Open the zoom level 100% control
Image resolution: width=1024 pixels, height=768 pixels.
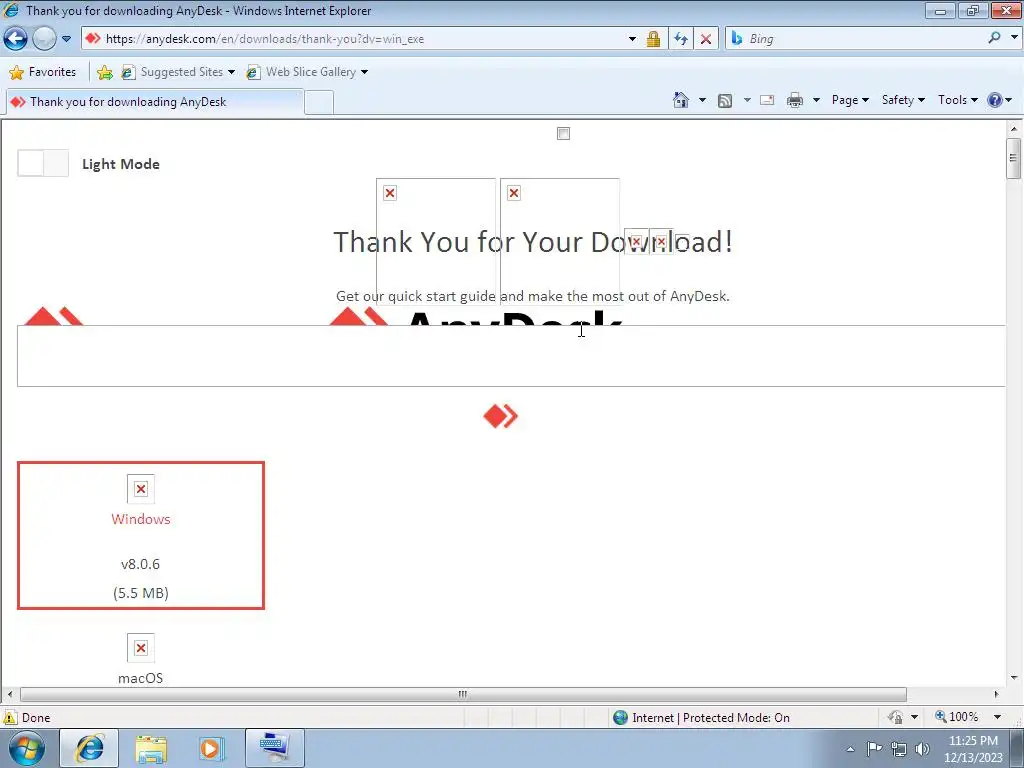click(x=957, y=717)
